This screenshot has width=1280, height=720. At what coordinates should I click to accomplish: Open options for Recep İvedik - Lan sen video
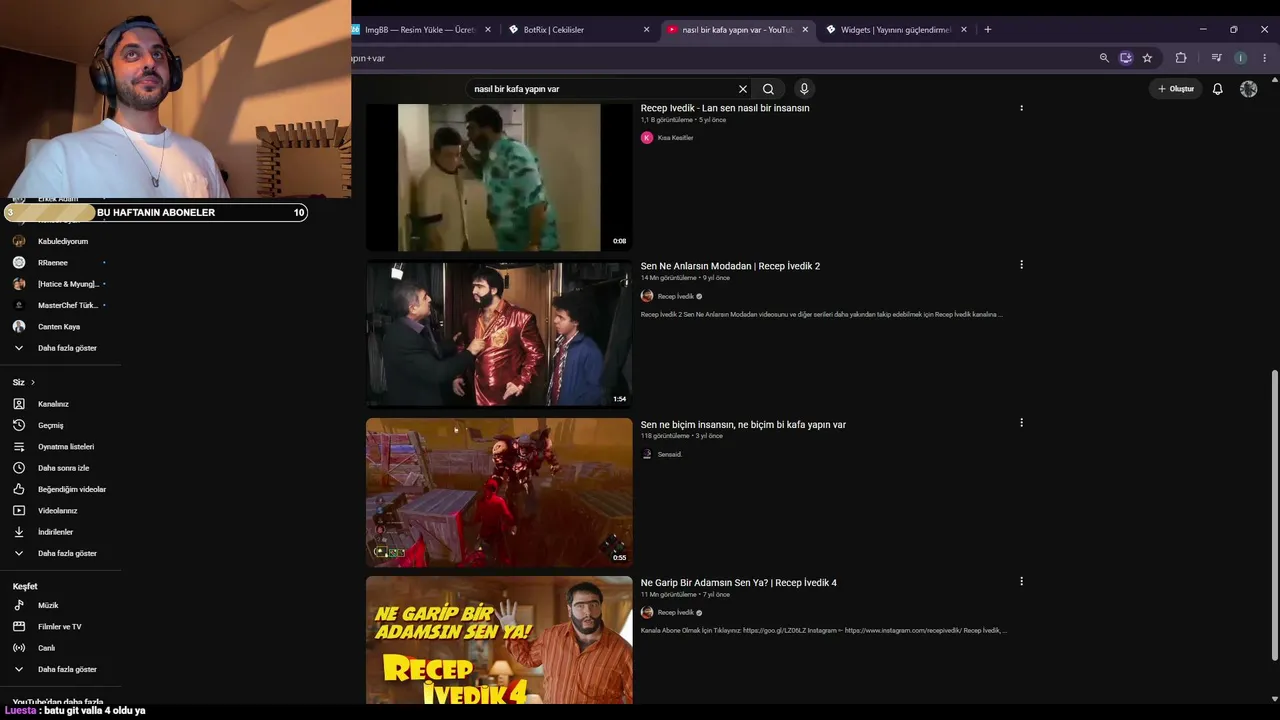coord(1021,107)
